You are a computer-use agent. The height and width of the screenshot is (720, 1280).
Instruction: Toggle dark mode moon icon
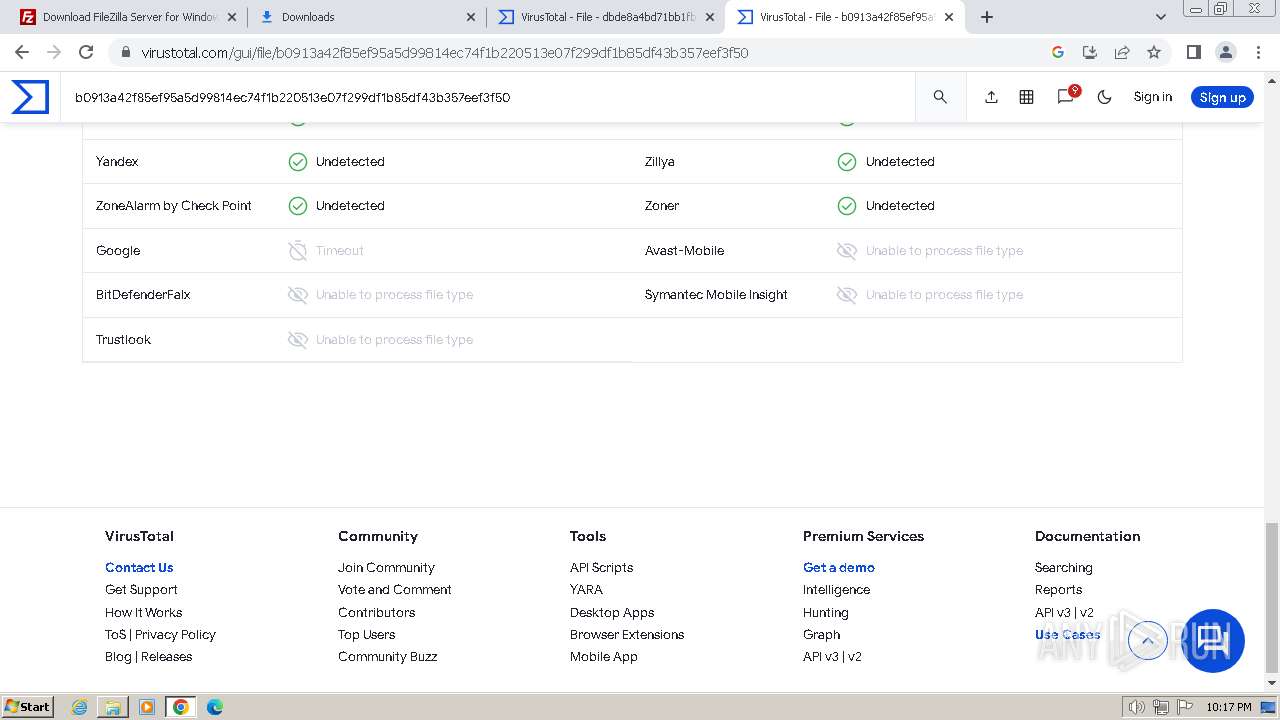(1104, 97)
